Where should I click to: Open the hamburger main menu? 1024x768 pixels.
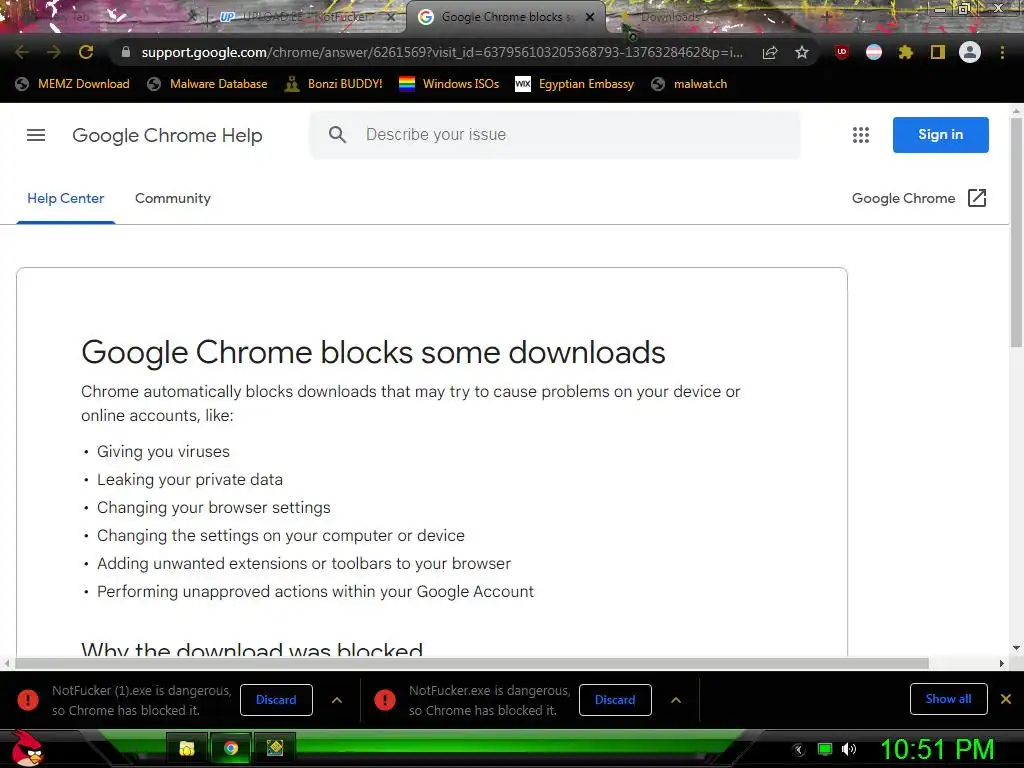[x=36, y=135]
